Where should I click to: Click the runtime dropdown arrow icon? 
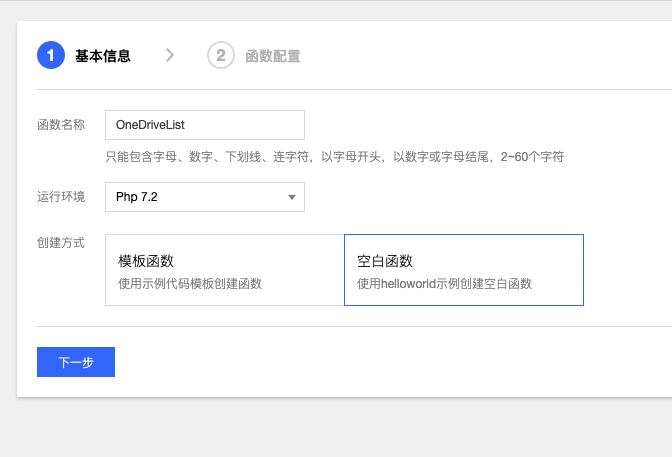292,198
